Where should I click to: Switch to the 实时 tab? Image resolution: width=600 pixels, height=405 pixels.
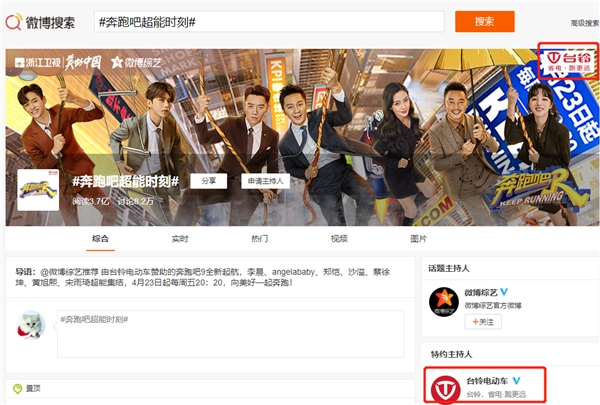tap(180, 239)
